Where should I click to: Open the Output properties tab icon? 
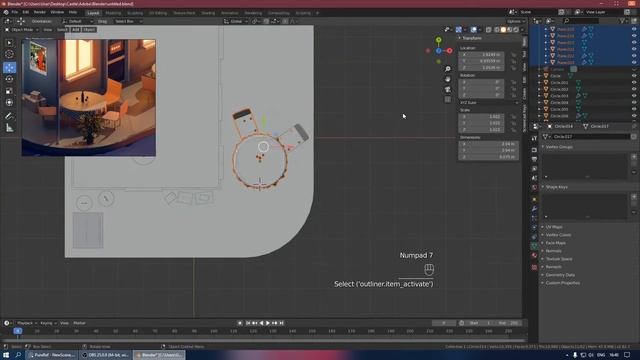534,159
